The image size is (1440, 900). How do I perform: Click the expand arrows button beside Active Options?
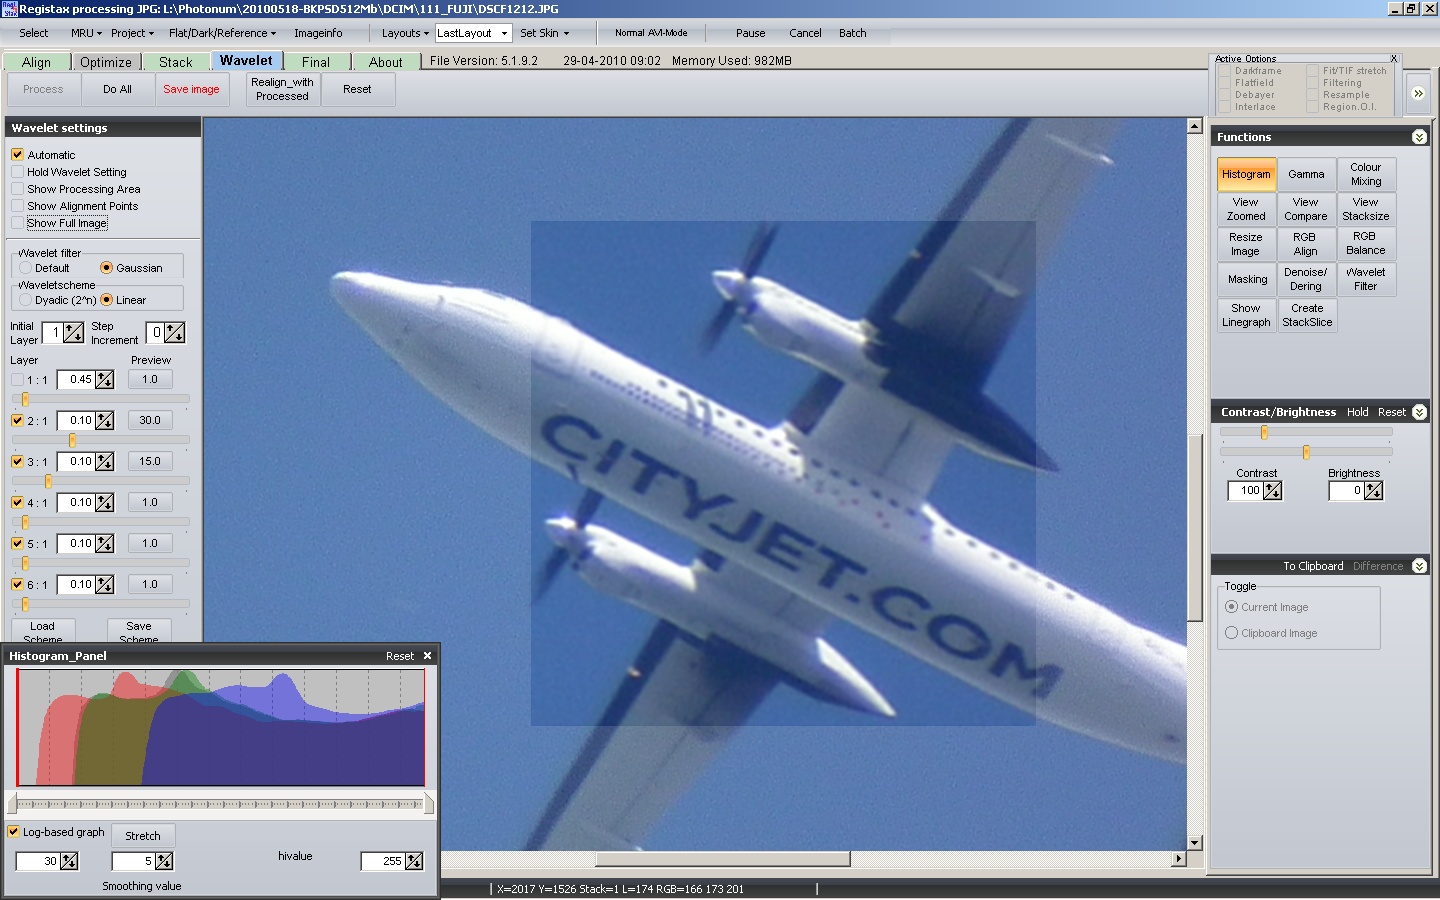[1418, 93]
